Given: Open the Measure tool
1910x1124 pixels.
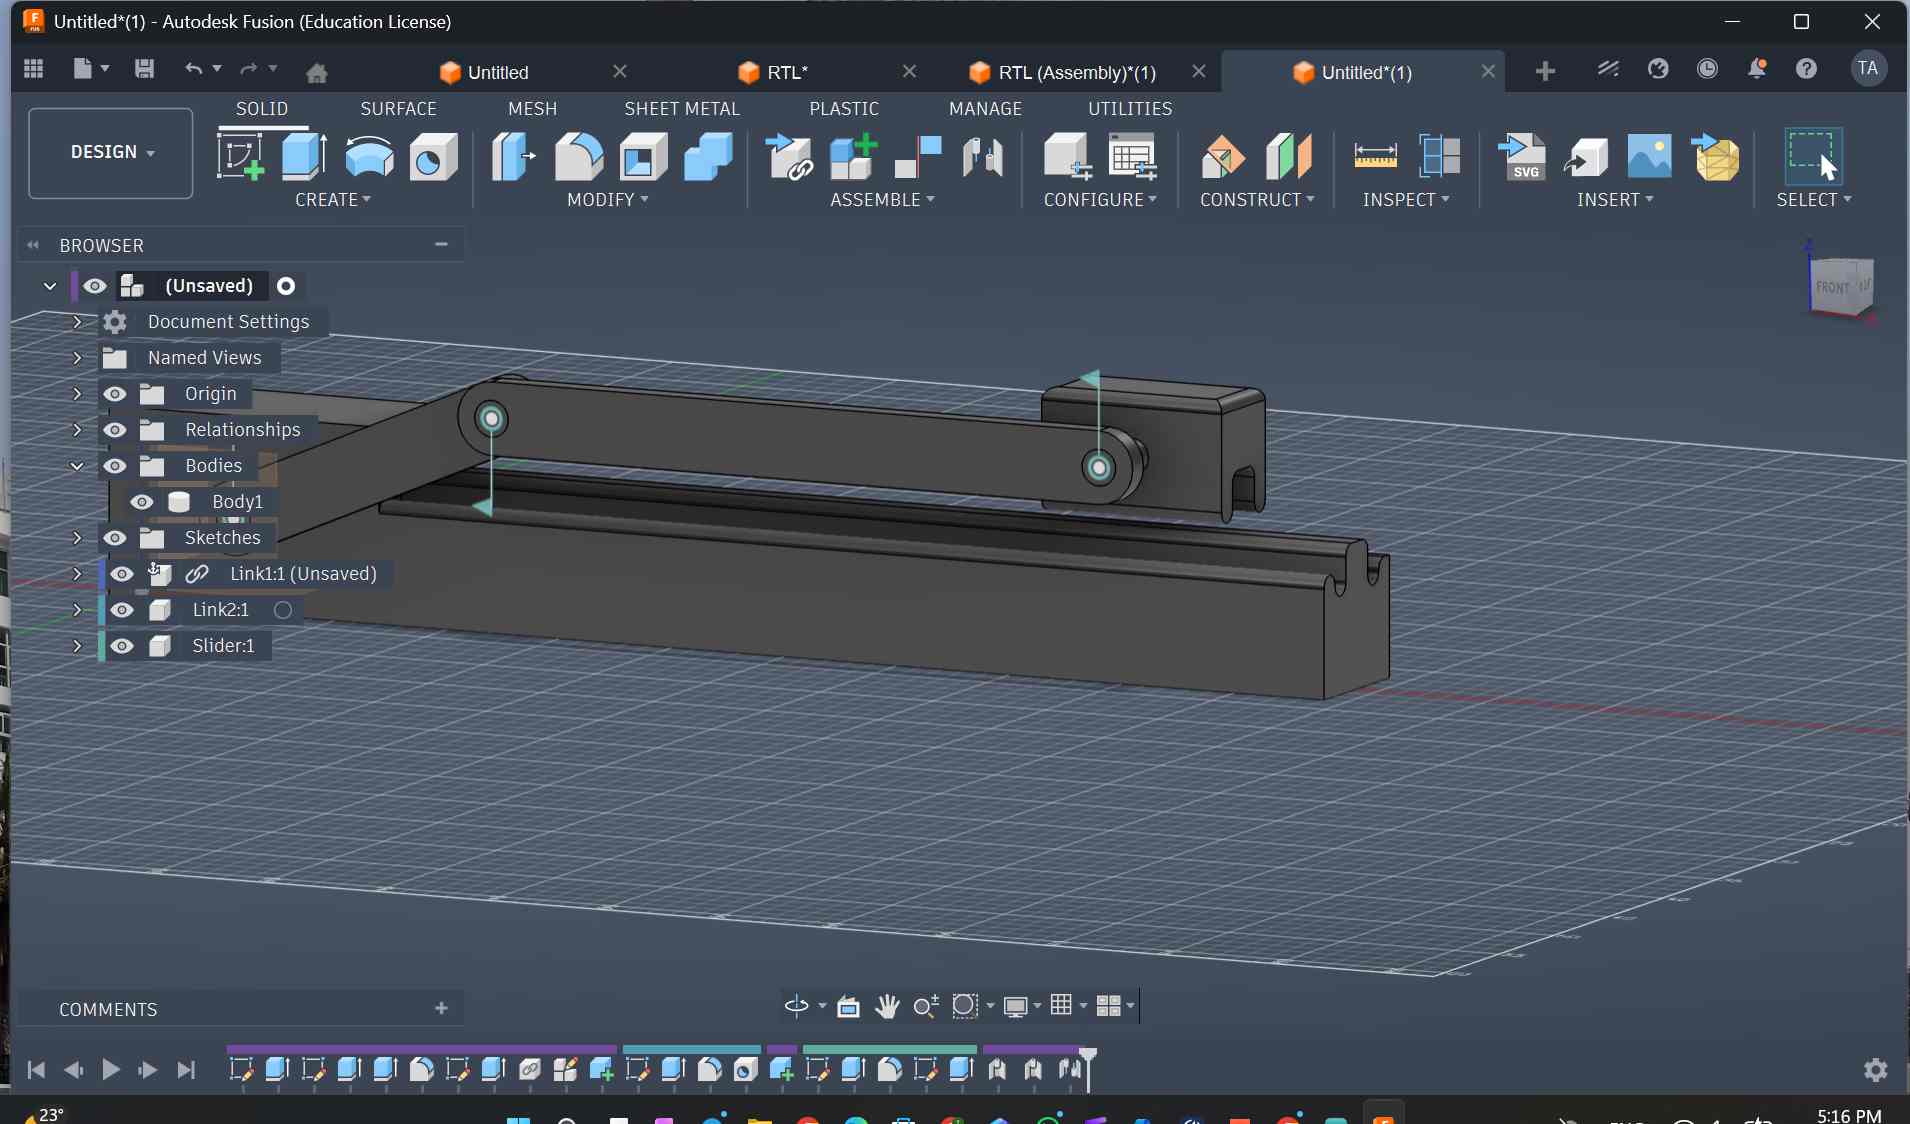Looking at the screenshot, I should pos(1375,157).
